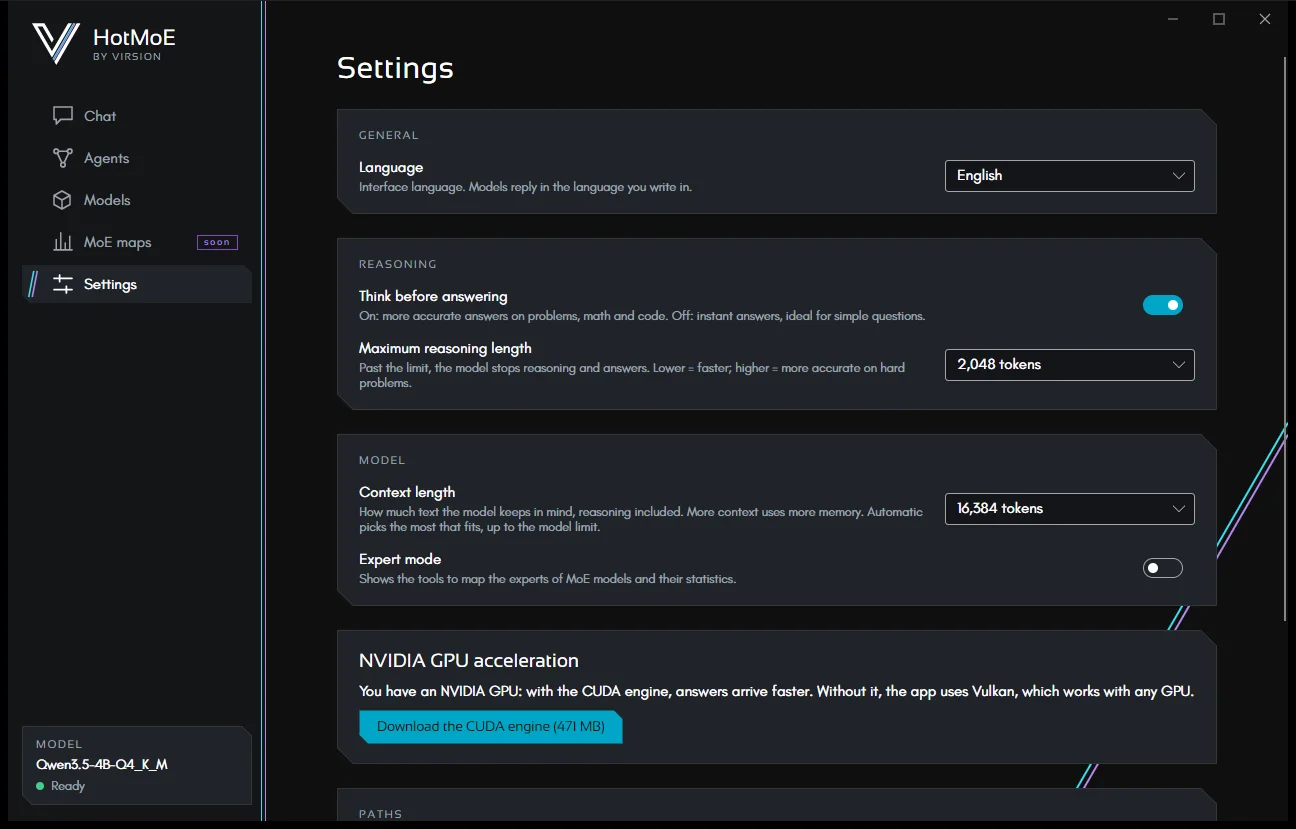The height and width of the screenshot is (829, 1296).
Task: Click the Maximum reasoning length label
Action: click(445, 349)
